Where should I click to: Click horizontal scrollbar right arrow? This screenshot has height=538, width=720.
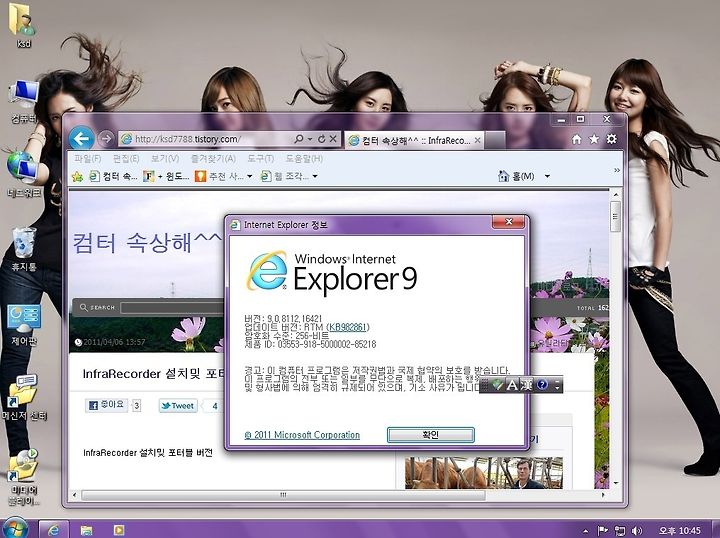[603, 495]
